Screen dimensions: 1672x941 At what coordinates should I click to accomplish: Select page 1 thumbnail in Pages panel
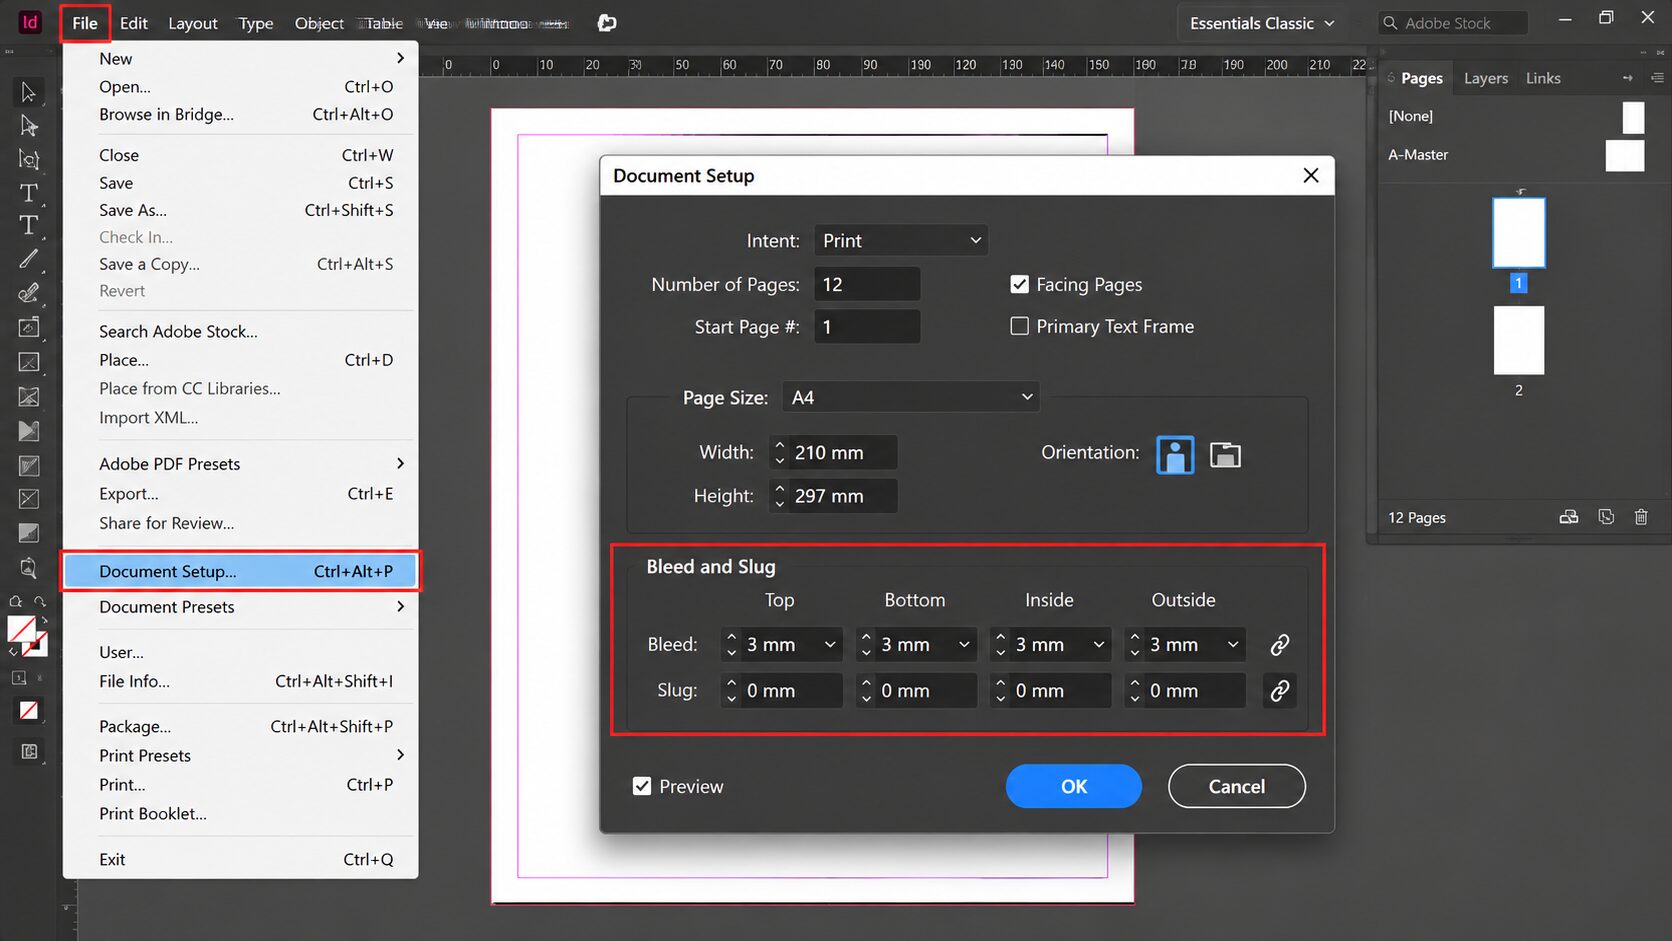pos(1518,233)
